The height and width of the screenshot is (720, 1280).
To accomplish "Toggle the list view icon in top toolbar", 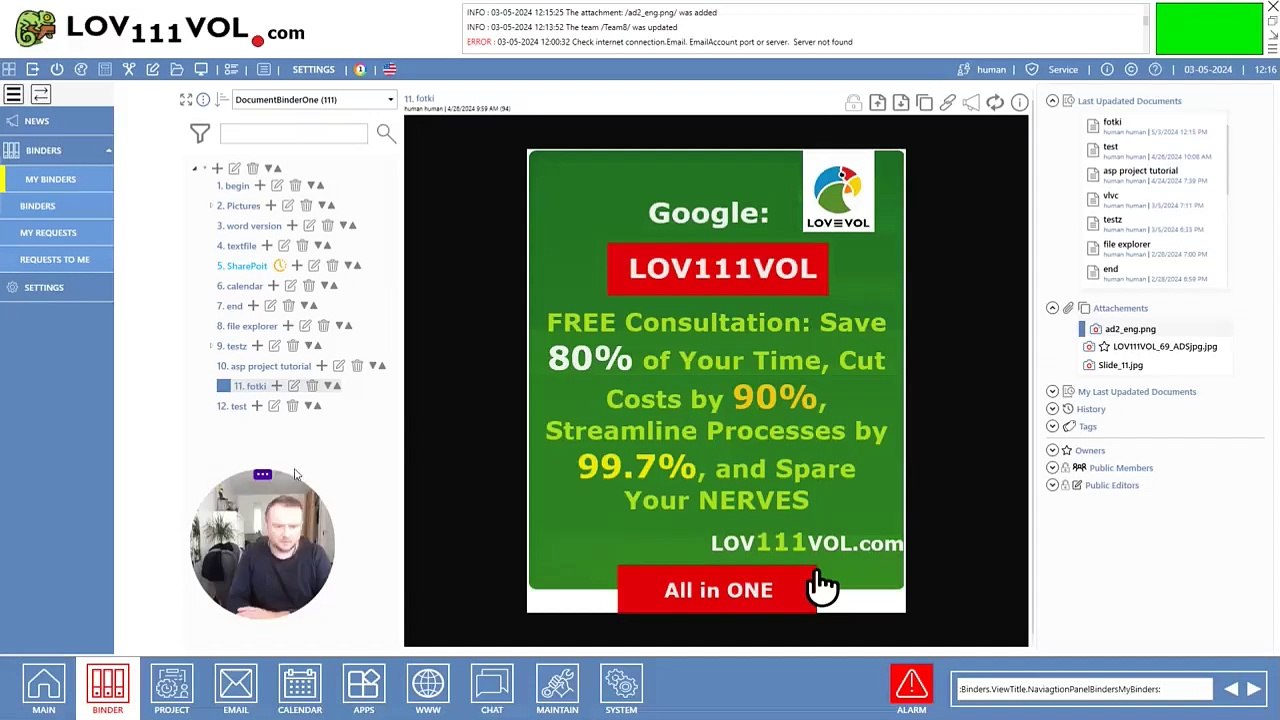I will (264, 69).
